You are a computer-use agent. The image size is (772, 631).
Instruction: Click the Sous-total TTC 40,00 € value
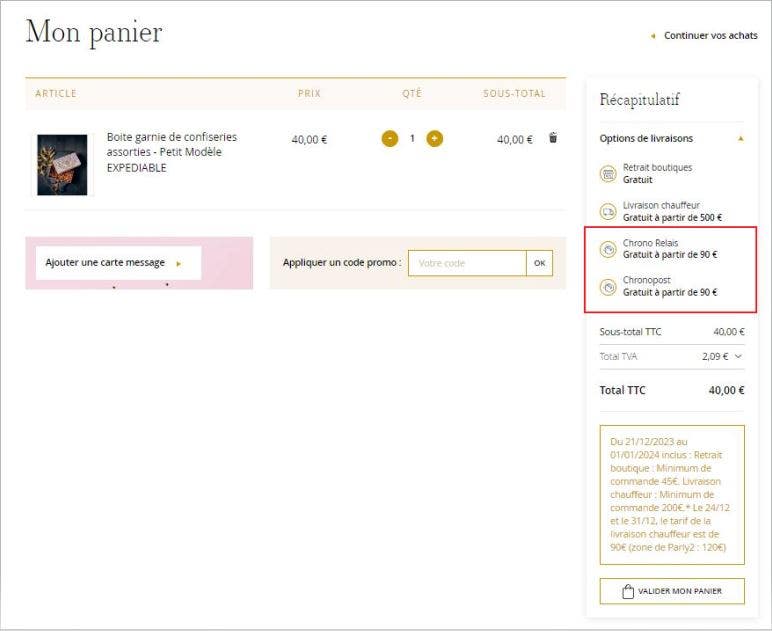point(729,332)
